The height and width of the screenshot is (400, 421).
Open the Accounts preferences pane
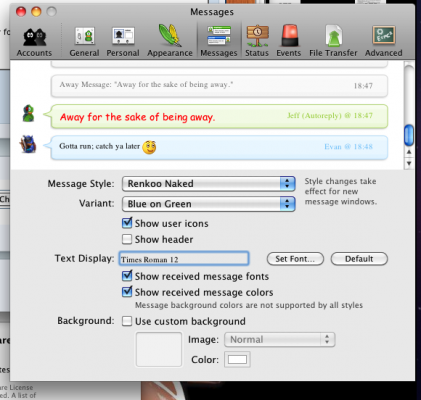coord(34,41)
